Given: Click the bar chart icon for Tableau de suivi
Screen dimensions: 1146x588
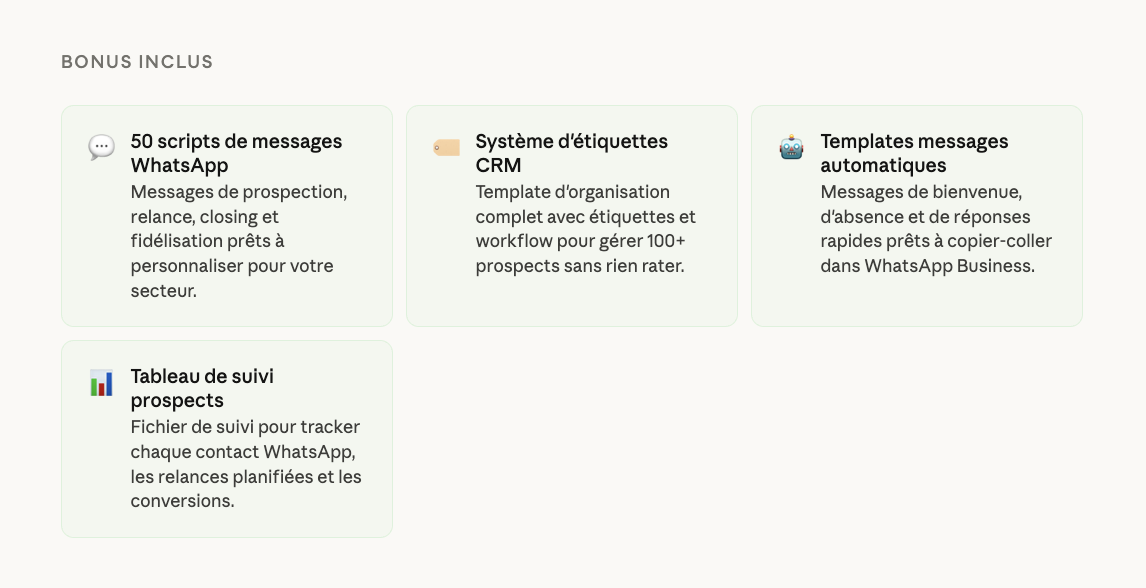Looking at the screenshot, I should [101, 383].
